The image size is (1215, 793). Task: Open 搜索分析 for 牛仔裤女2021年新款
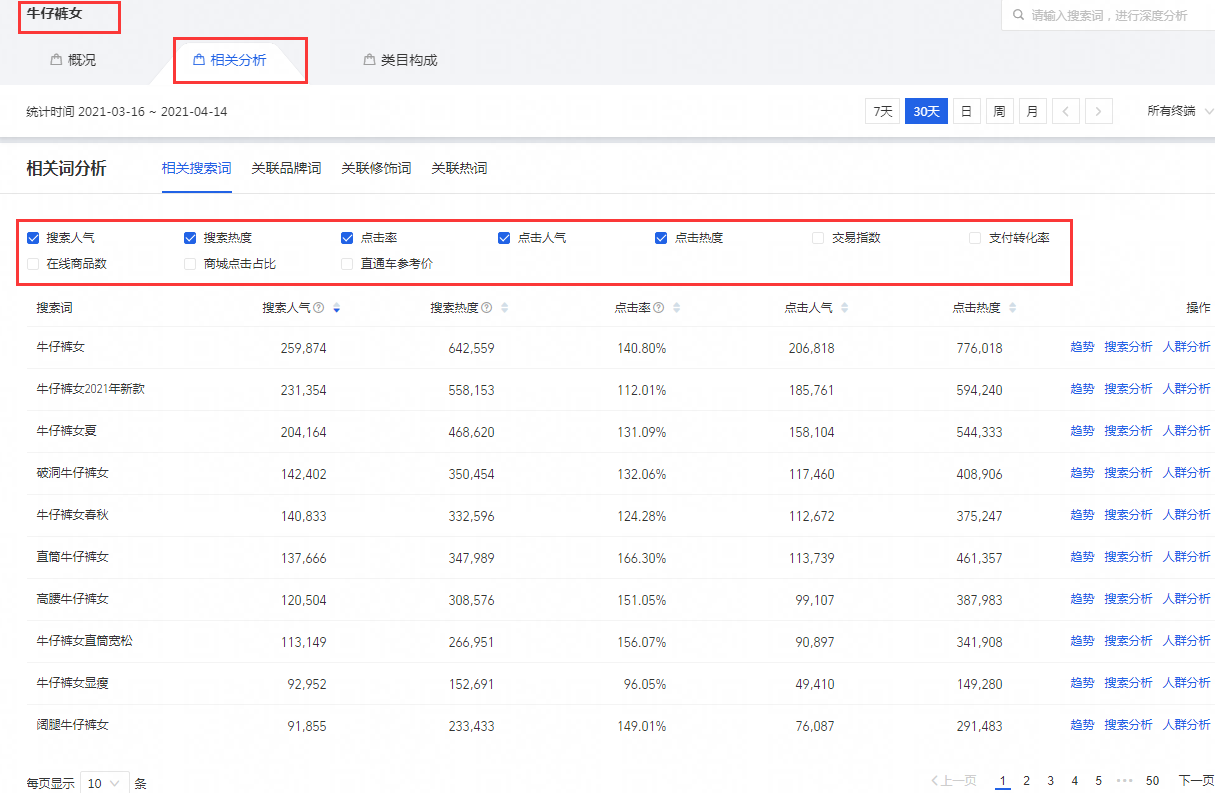tap(1128, 389)
